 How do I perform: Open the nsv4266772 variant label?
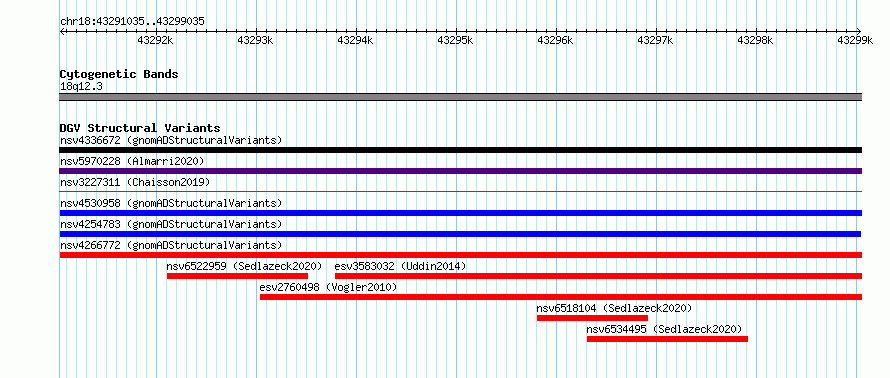[171, 245]
